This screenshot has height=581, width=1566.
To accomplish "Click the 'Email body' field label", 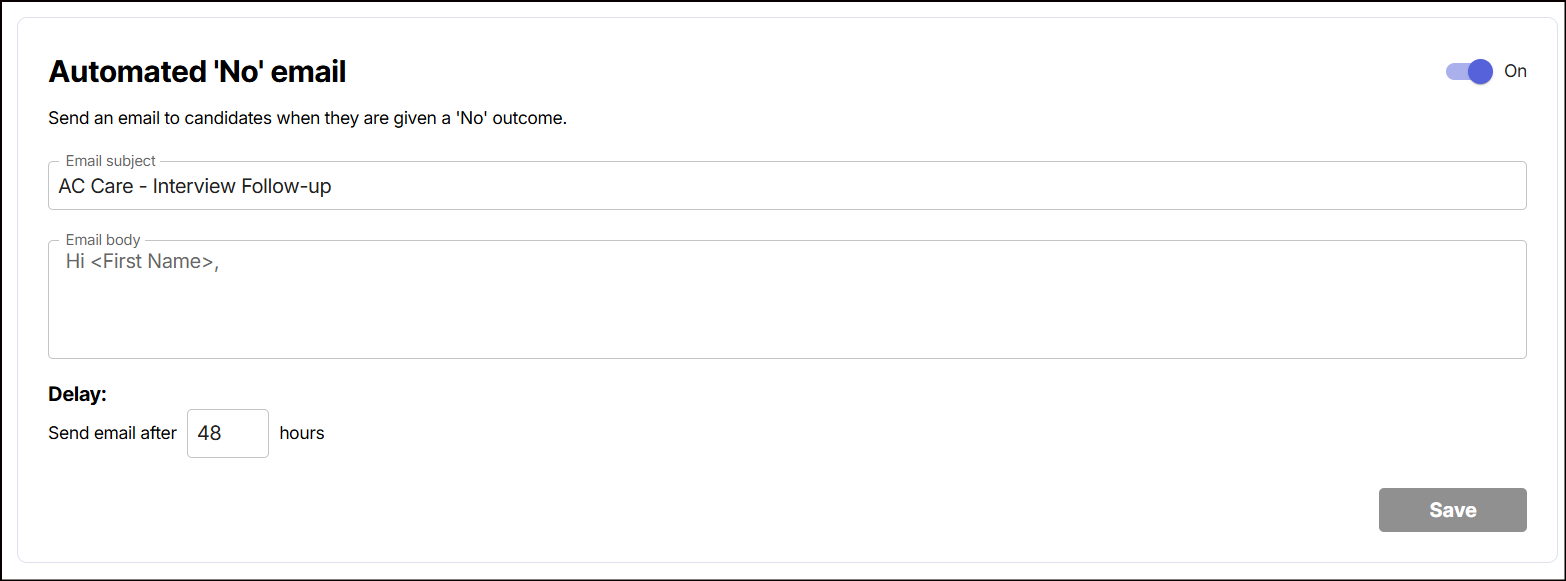I will [x=103, y=240].
